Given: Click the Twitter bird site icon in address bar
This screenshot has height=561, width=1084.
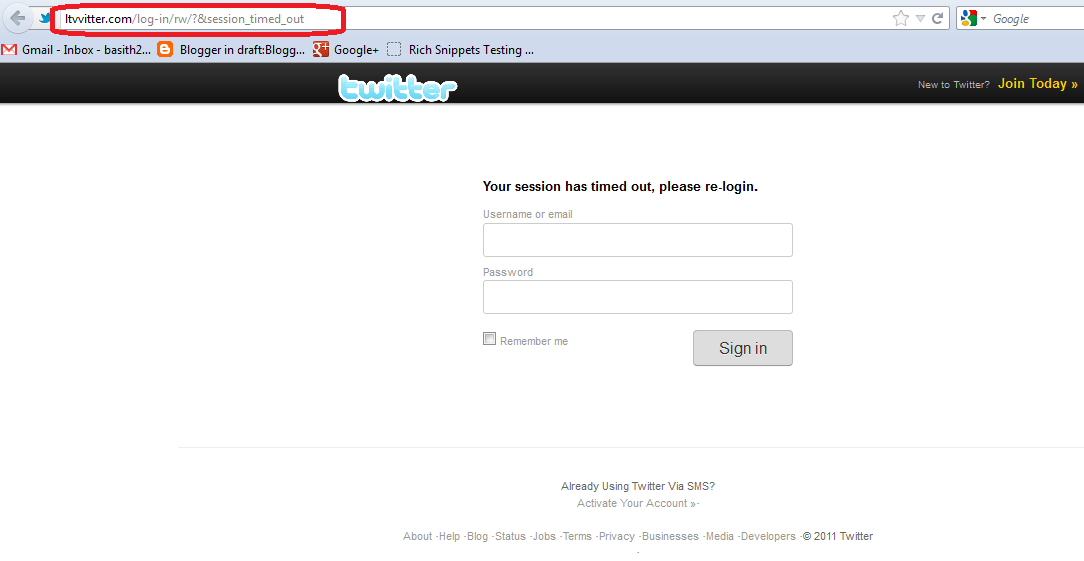Looking at the screenshot, I should [45, 19].
